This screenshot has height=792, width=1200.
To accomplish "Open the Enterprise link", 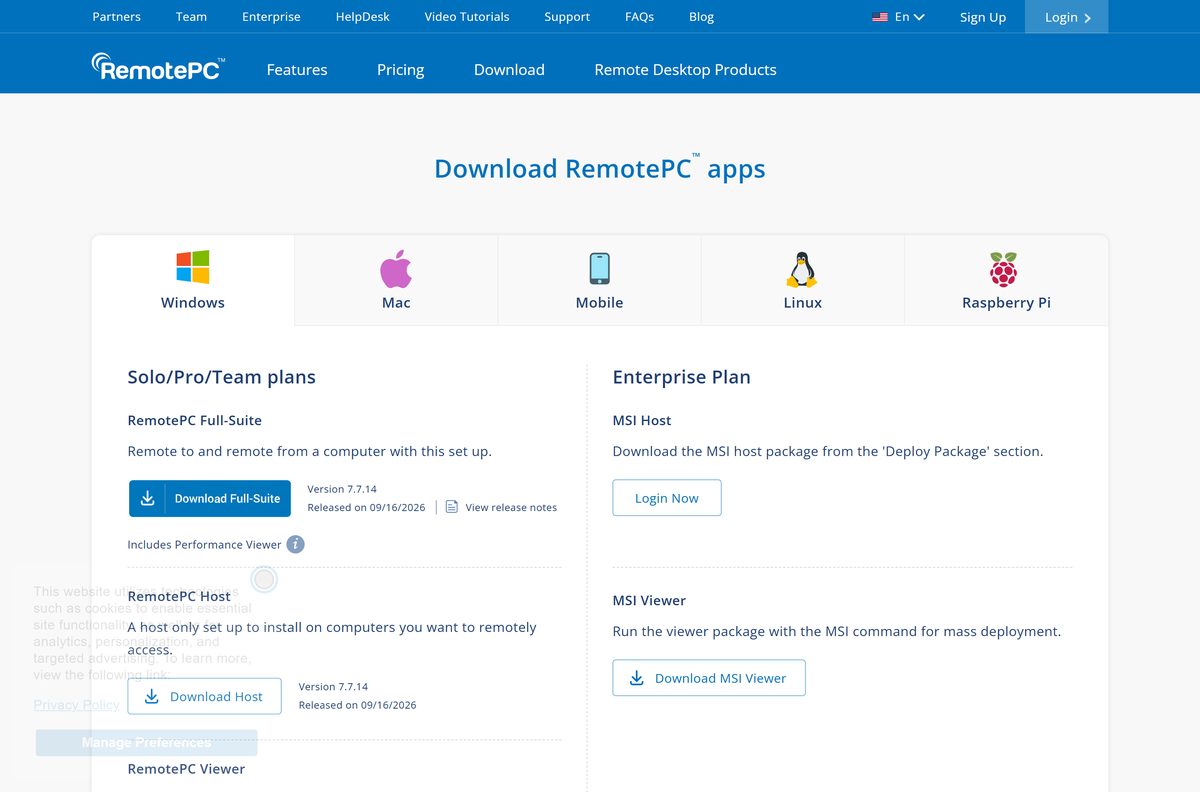I will coord(271,17).
